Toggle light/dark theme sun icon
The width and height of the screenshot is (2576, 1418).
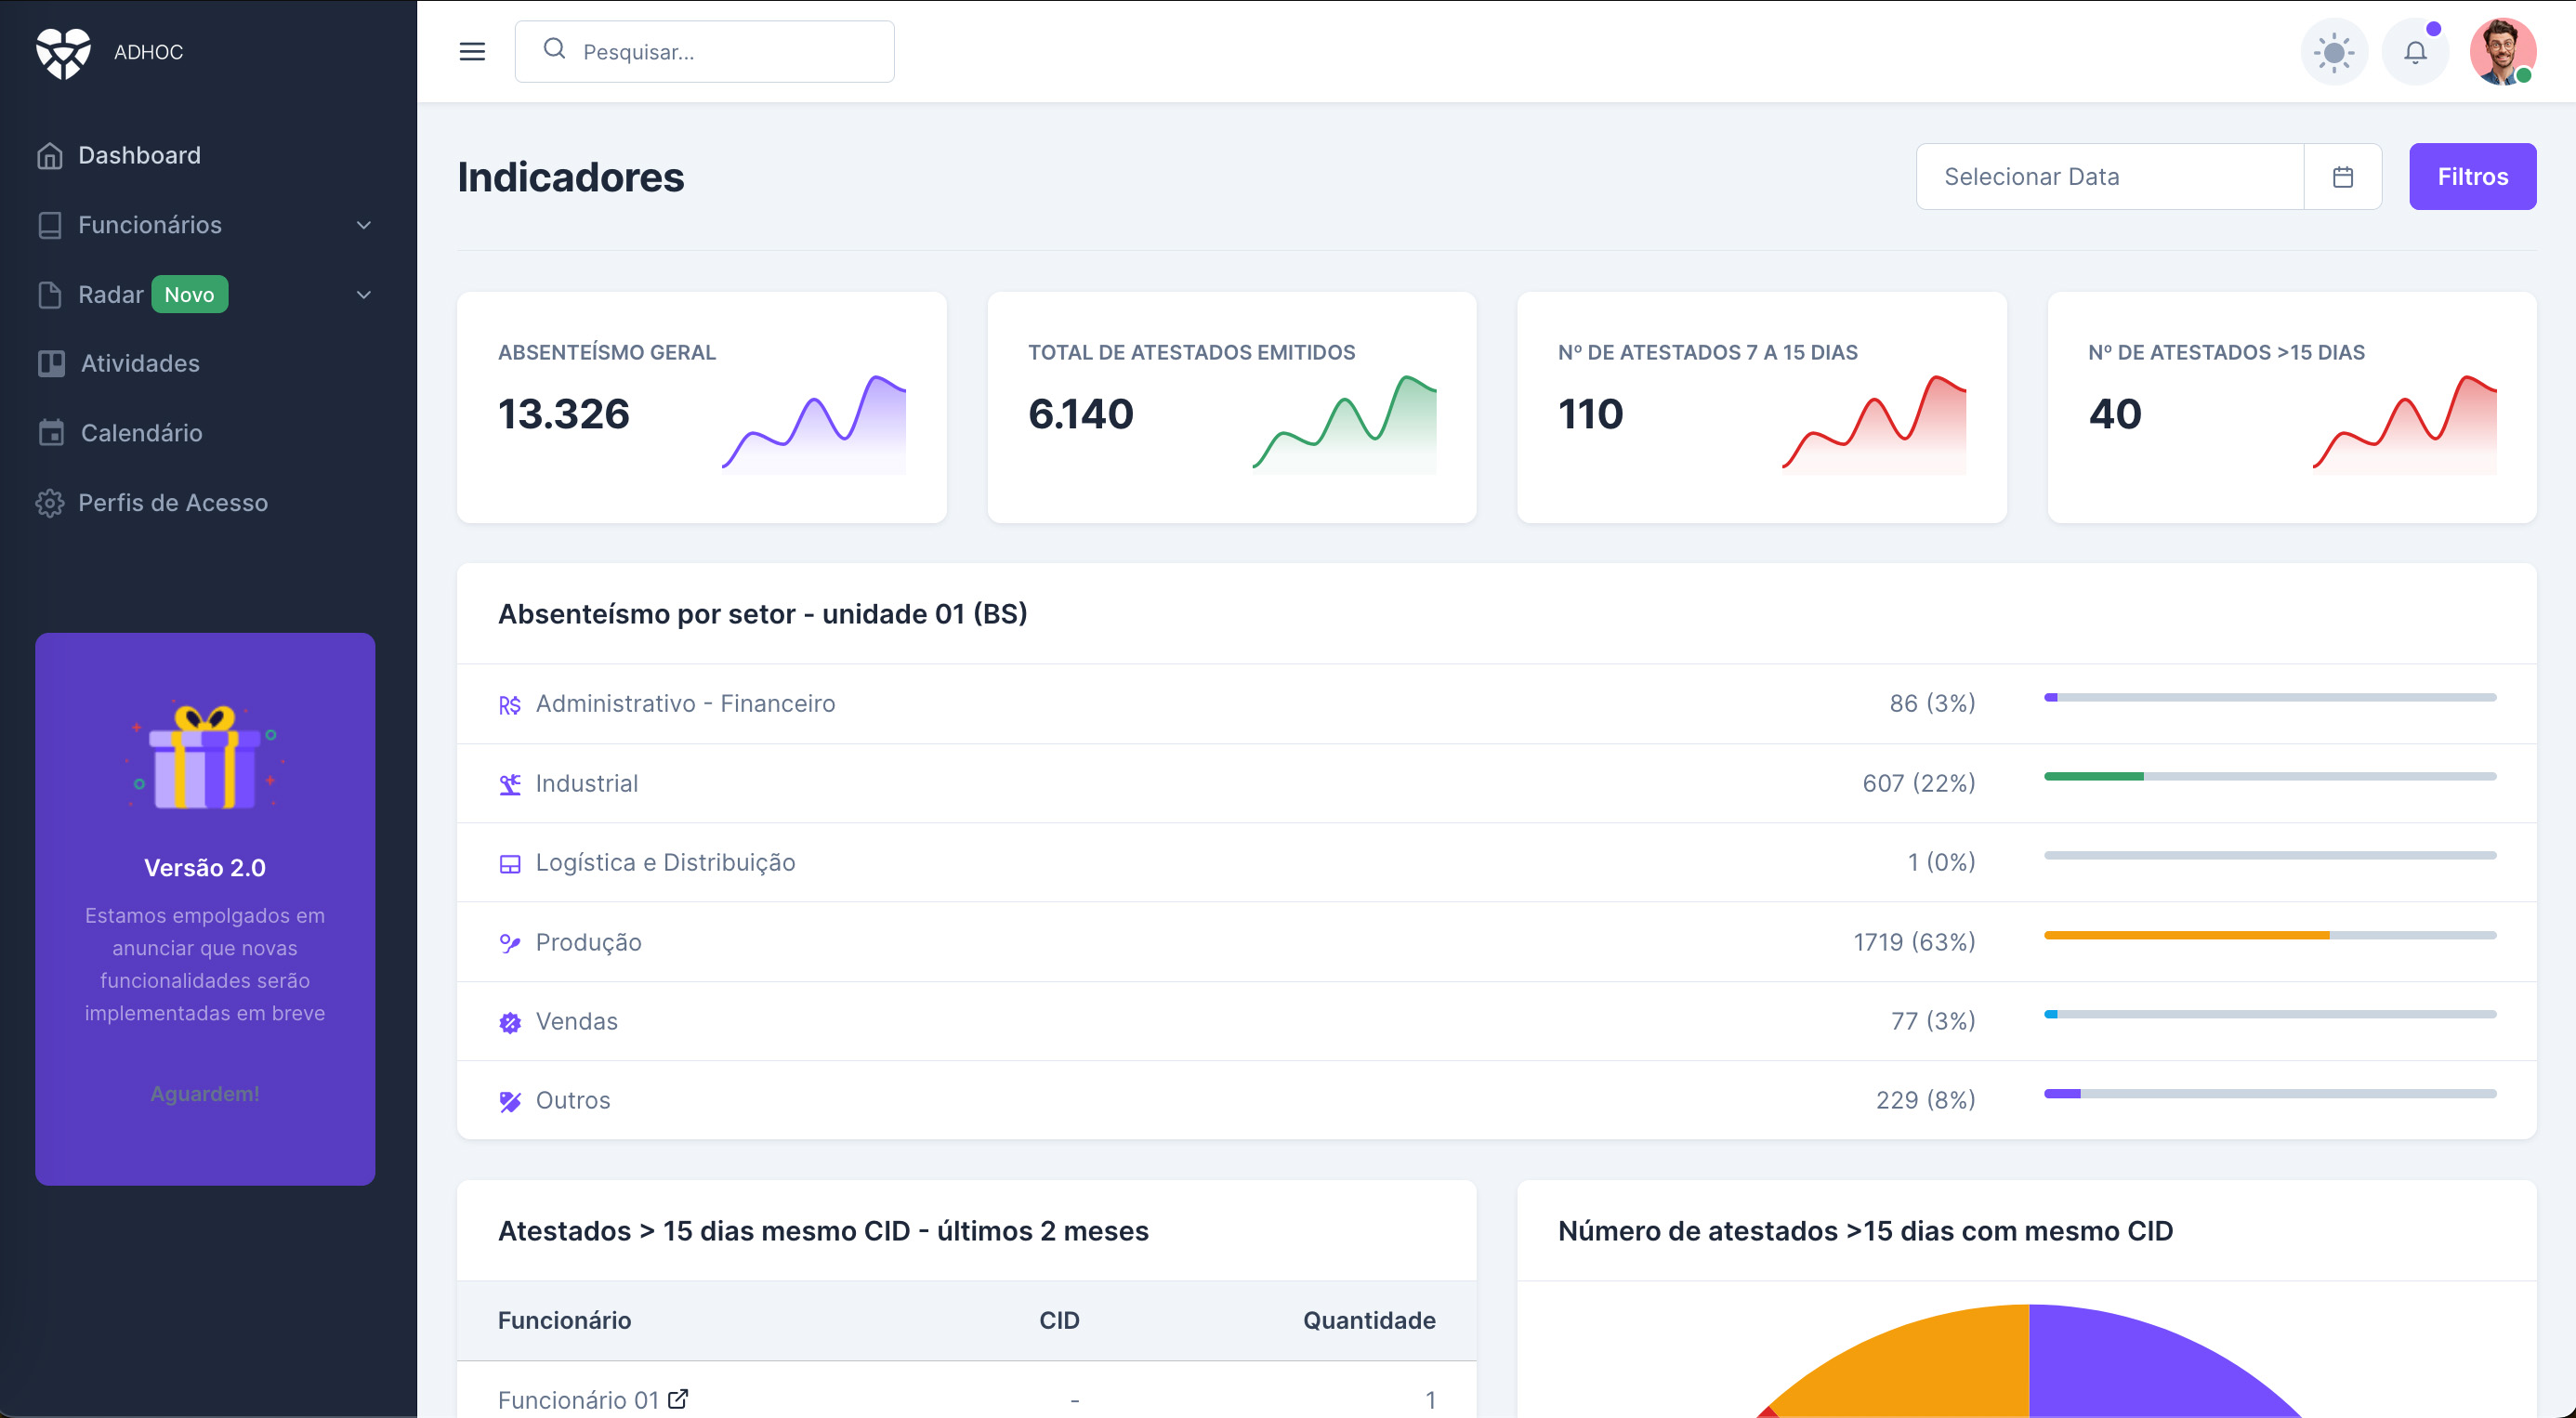tap(2334, 52)
